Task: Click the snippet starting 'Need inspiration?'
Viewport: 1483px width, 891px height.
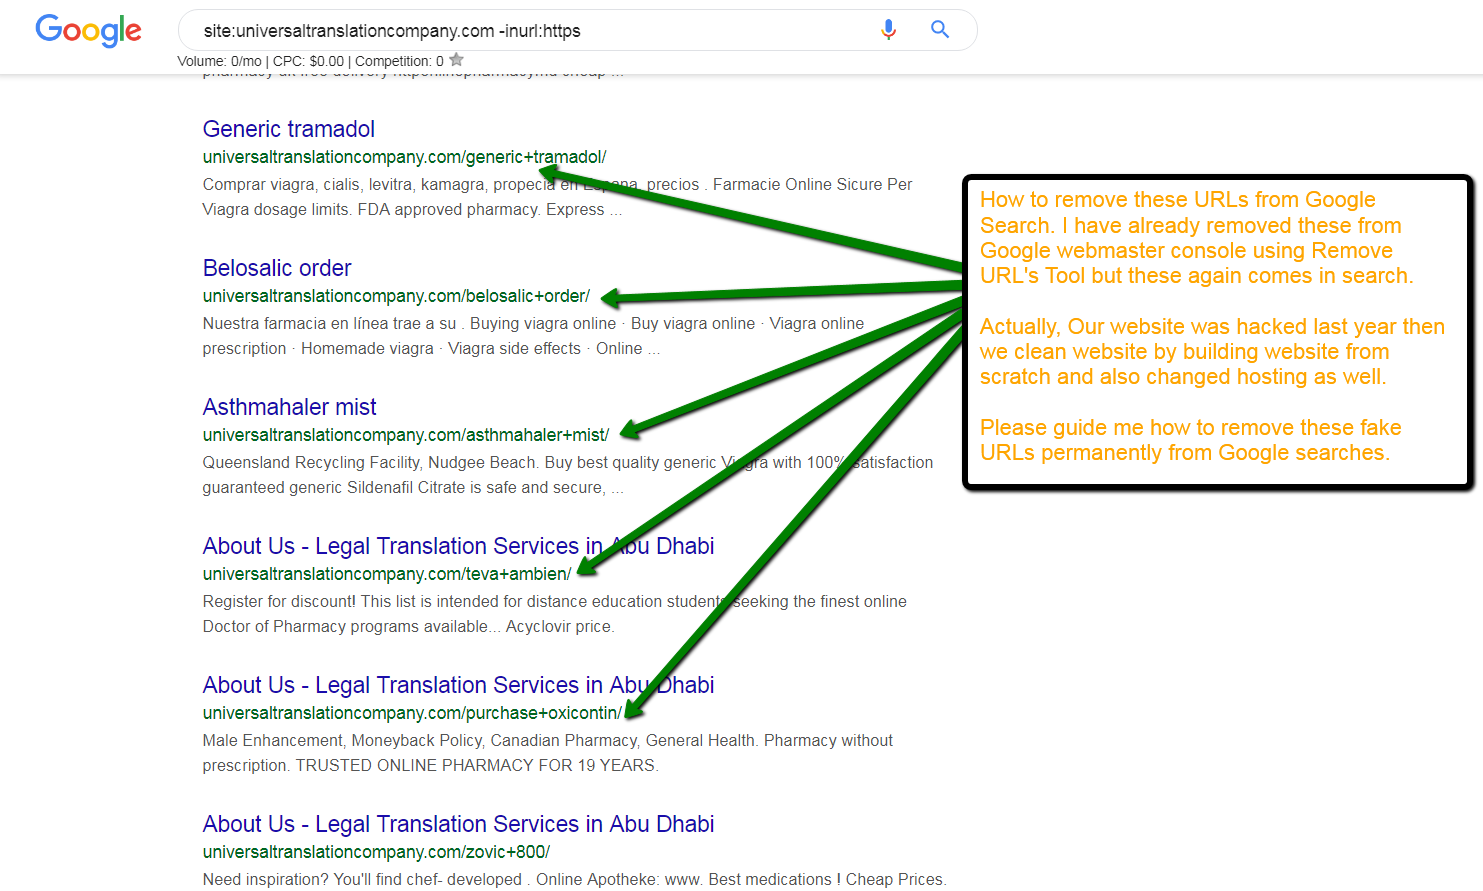Action: pyautogui.click(x=575, y=879)
